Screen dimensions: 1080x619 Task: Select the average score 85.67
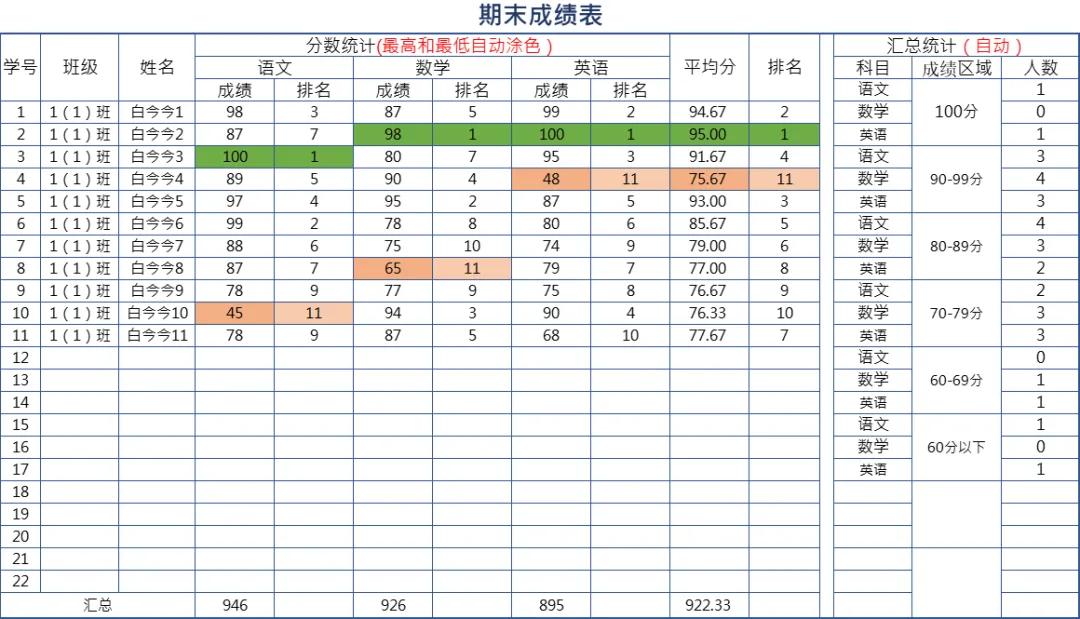[x=709, y=224]
